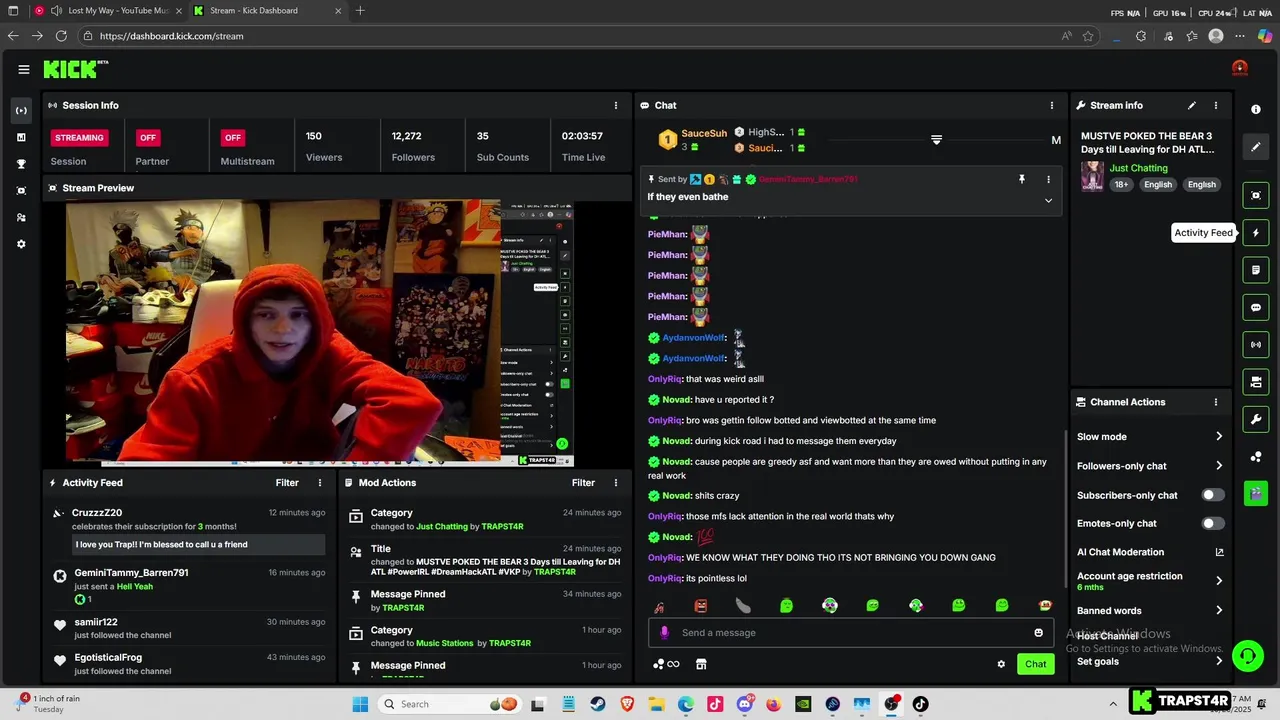Toggle the Mod Actions notes widget in the right rail
Viewport: 1280px width, 720px height.
coord(1256,270)
